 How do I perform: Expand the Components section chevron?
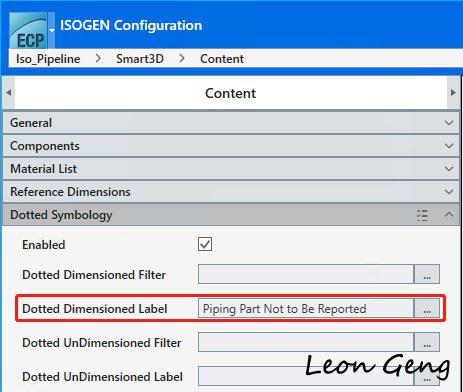coord(449,146)
